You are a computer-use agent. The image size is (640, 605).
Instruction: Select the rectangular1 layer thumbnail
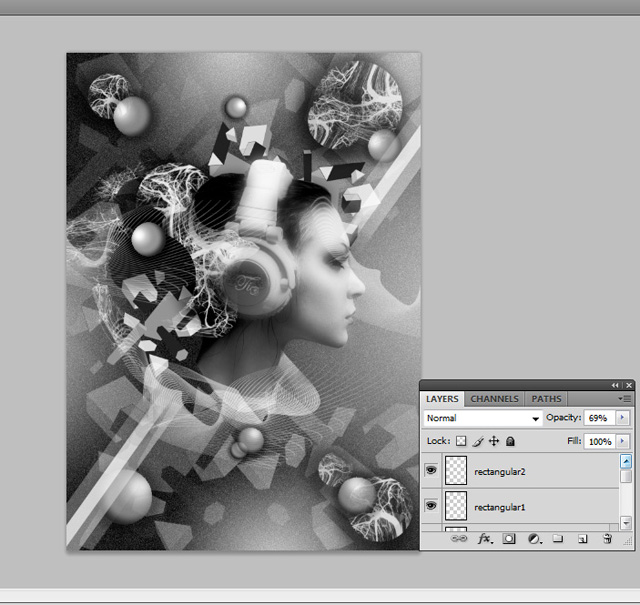click(x=455, y=505)
